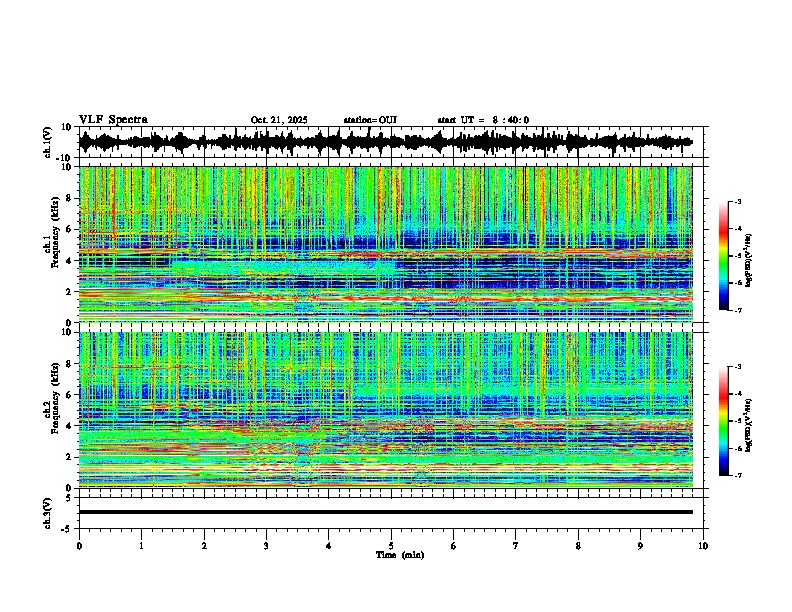Click the "ch.1(V)" waveform axis label
The height and width of the screenshot is (612, 792).
pyautogui.click(x=48, y=142)
